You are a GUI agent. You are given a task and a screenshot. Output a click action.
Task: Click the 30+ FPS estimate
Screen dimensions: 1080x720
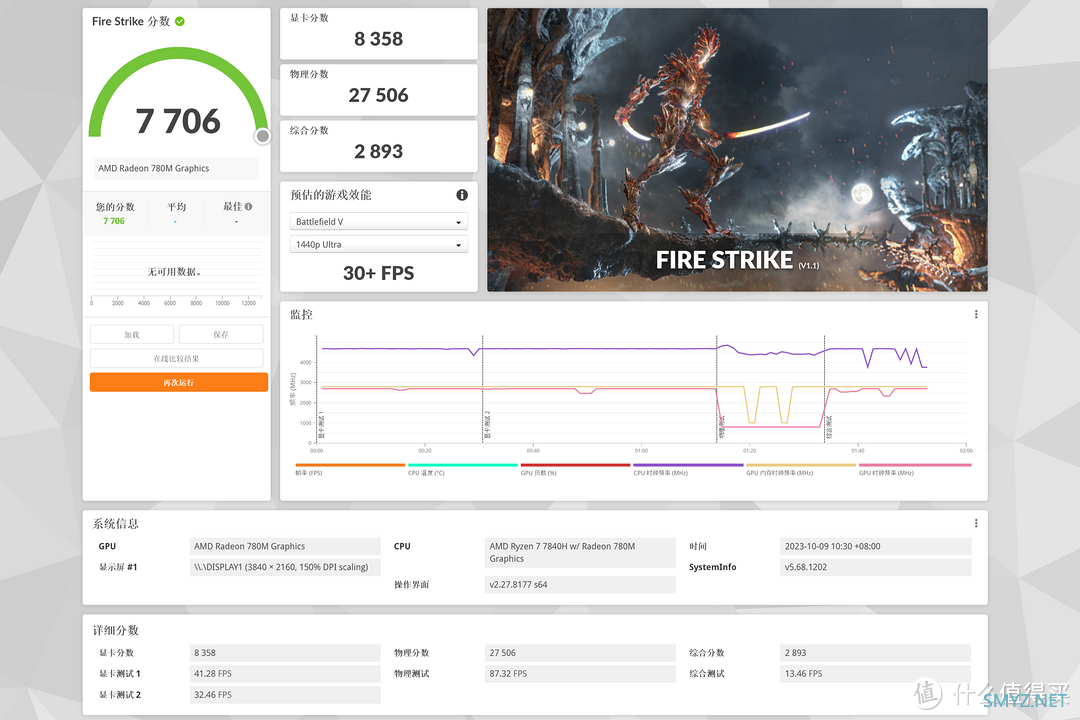379,274
